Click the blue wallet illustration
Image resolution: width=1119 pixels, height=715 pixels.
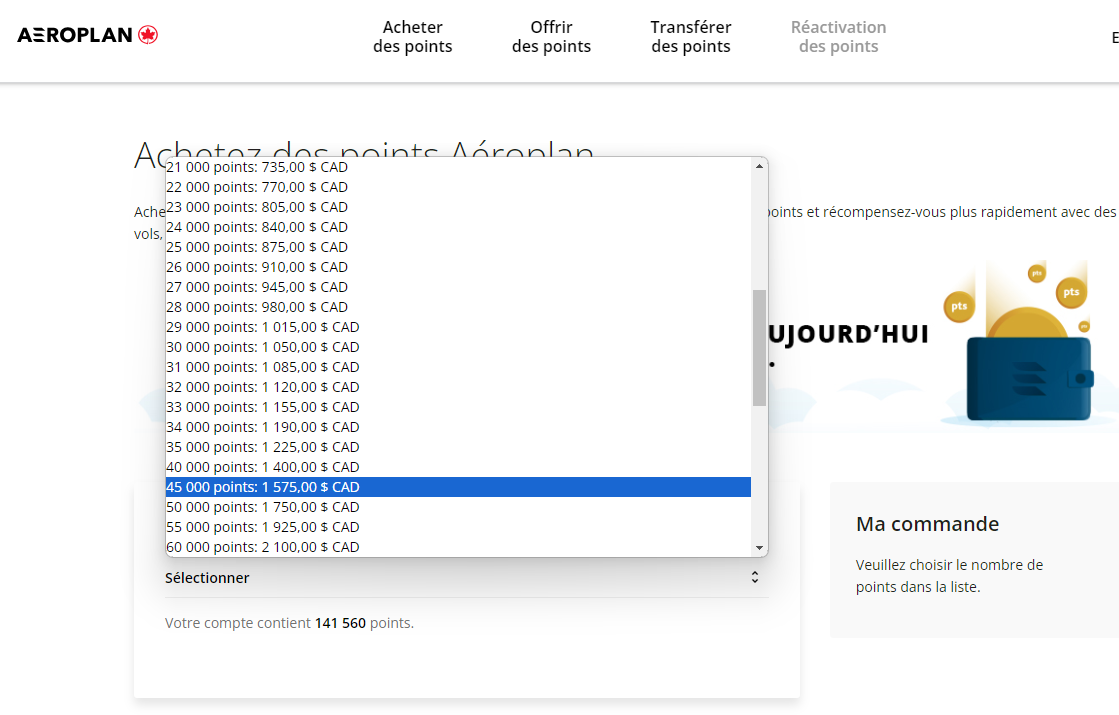[1030, 377]
